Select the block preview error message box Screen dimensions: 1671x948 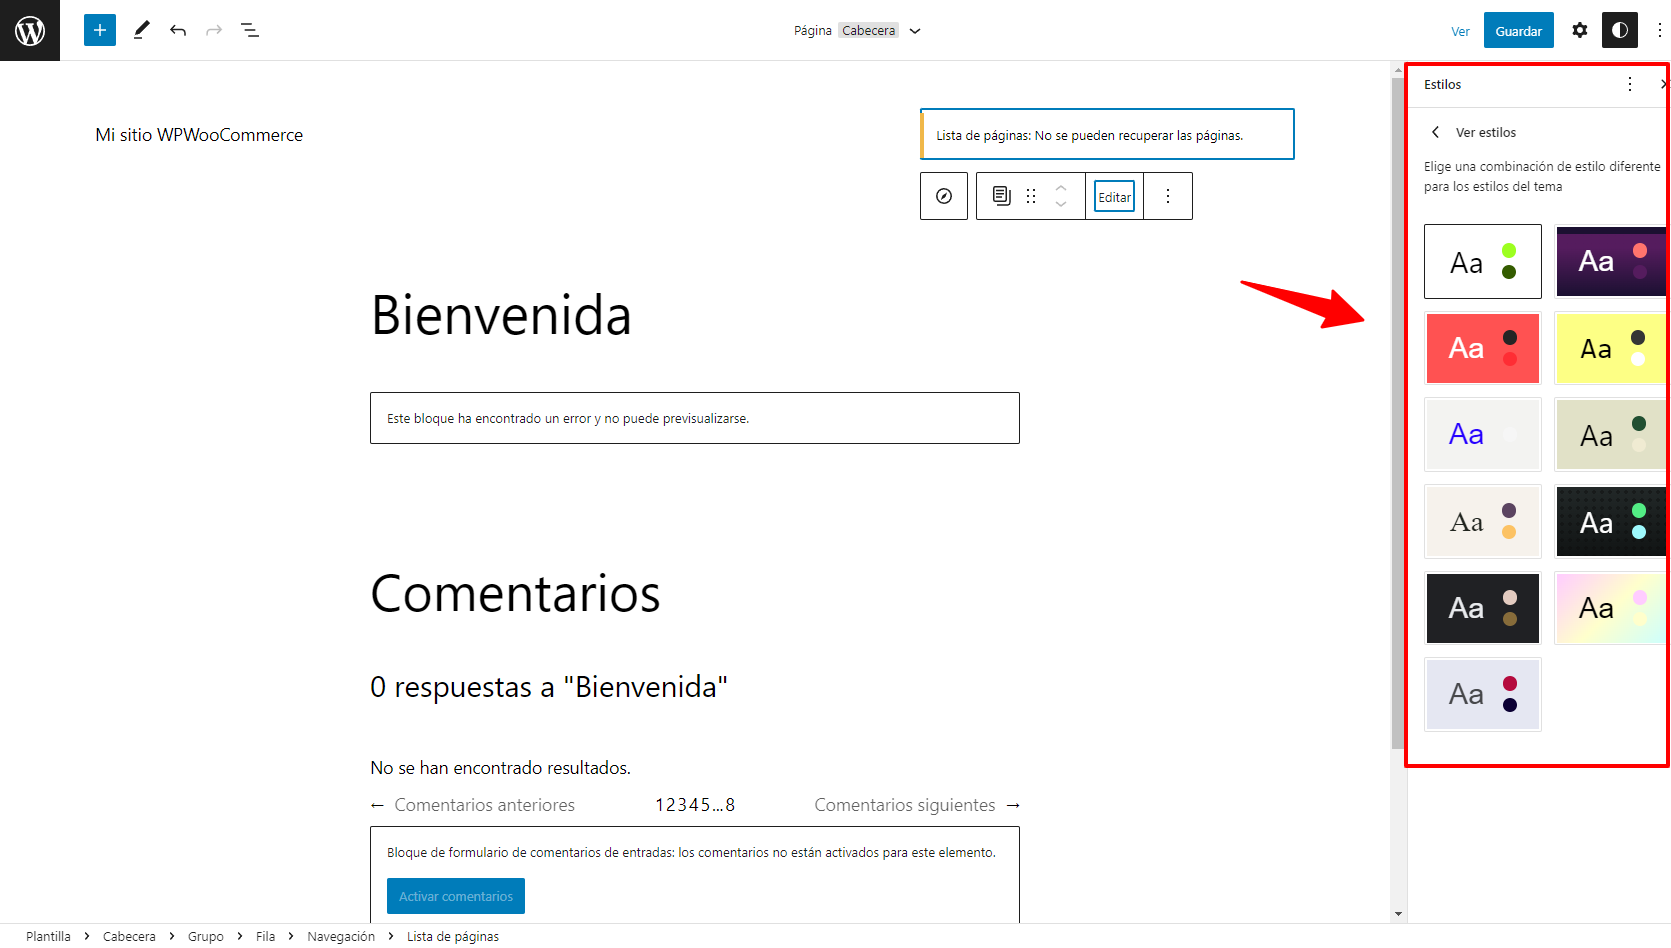coord(695,418)
